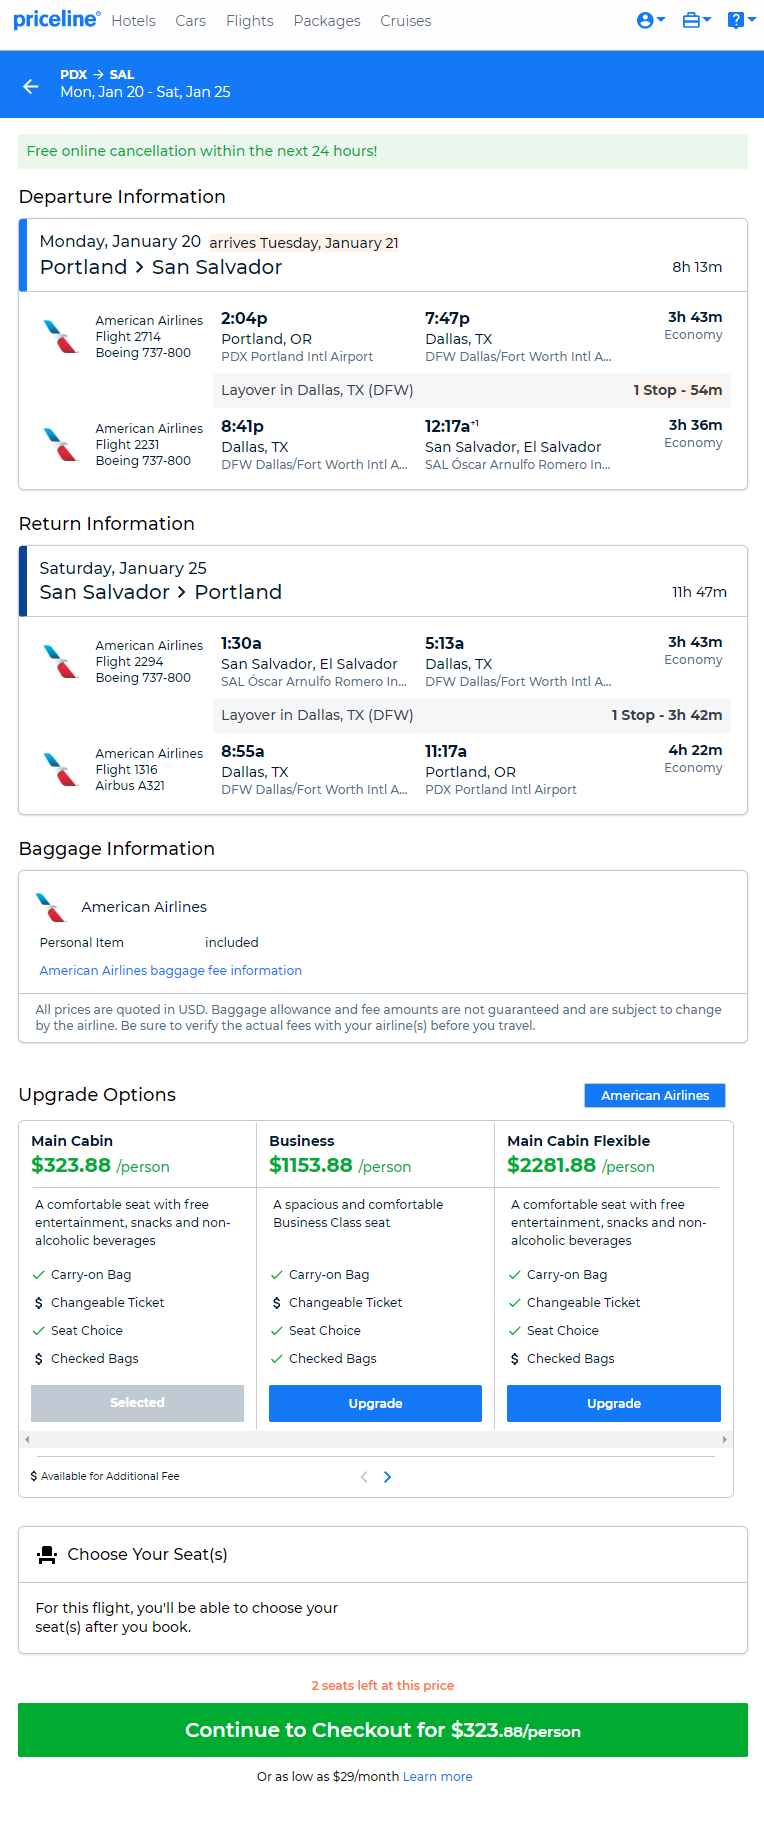764x1830 pixels.
Task: Show previous upgrade options with left chevron
Action: [x=364, y=1477]
